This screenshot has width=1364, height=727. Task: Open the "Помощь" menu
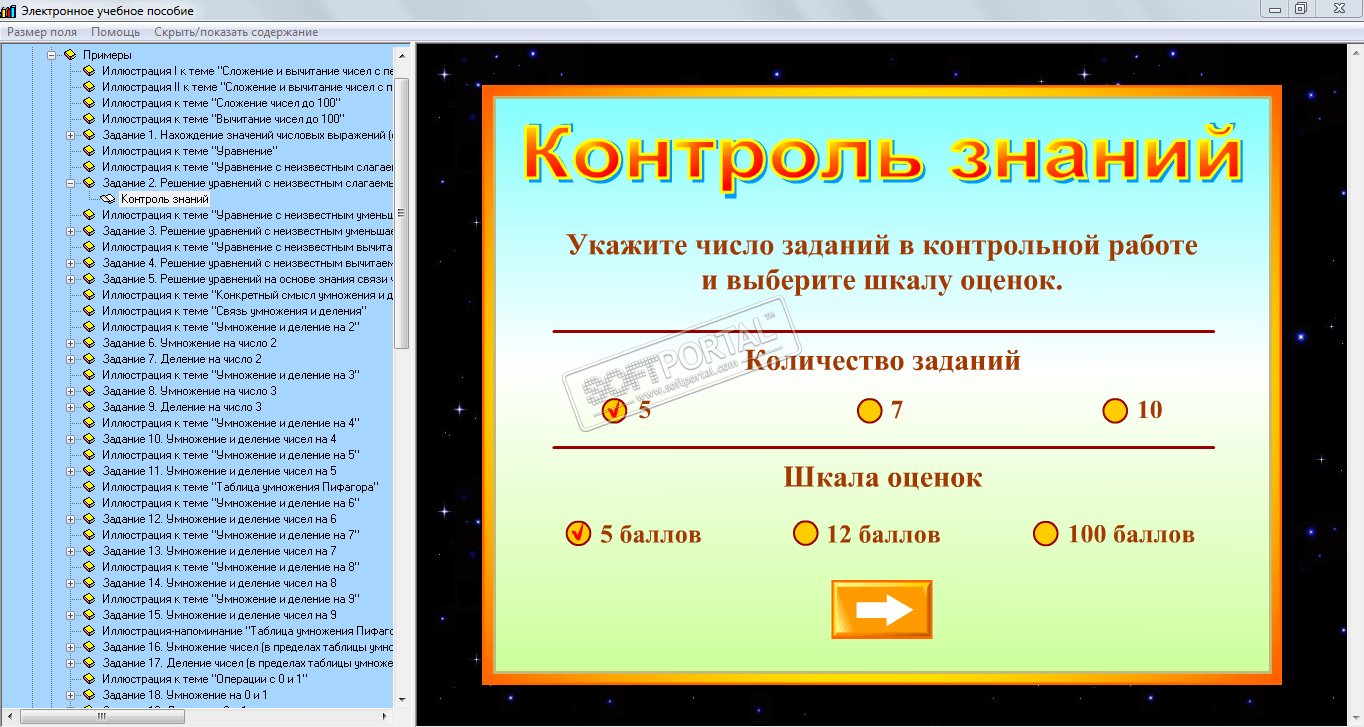[115, 32]
